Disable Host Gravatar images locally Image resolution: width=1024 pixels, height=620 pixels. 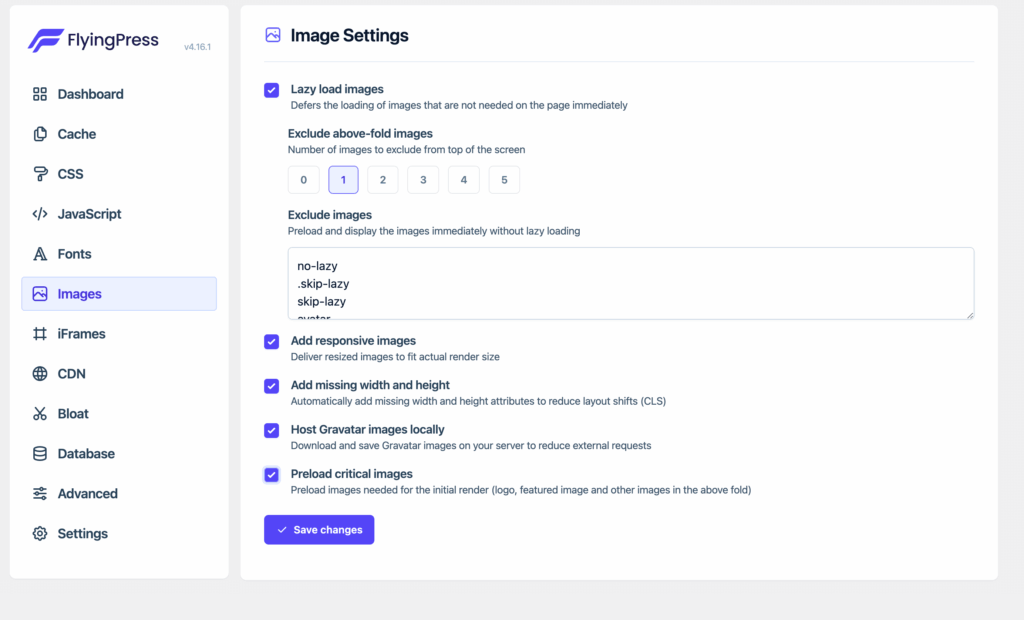point(271,431)
